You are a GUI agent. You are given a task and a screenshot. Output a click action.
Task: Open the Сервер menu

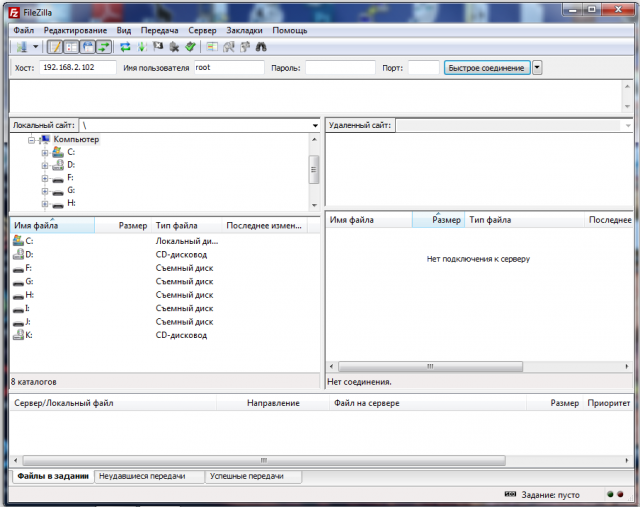pos(202,30)
